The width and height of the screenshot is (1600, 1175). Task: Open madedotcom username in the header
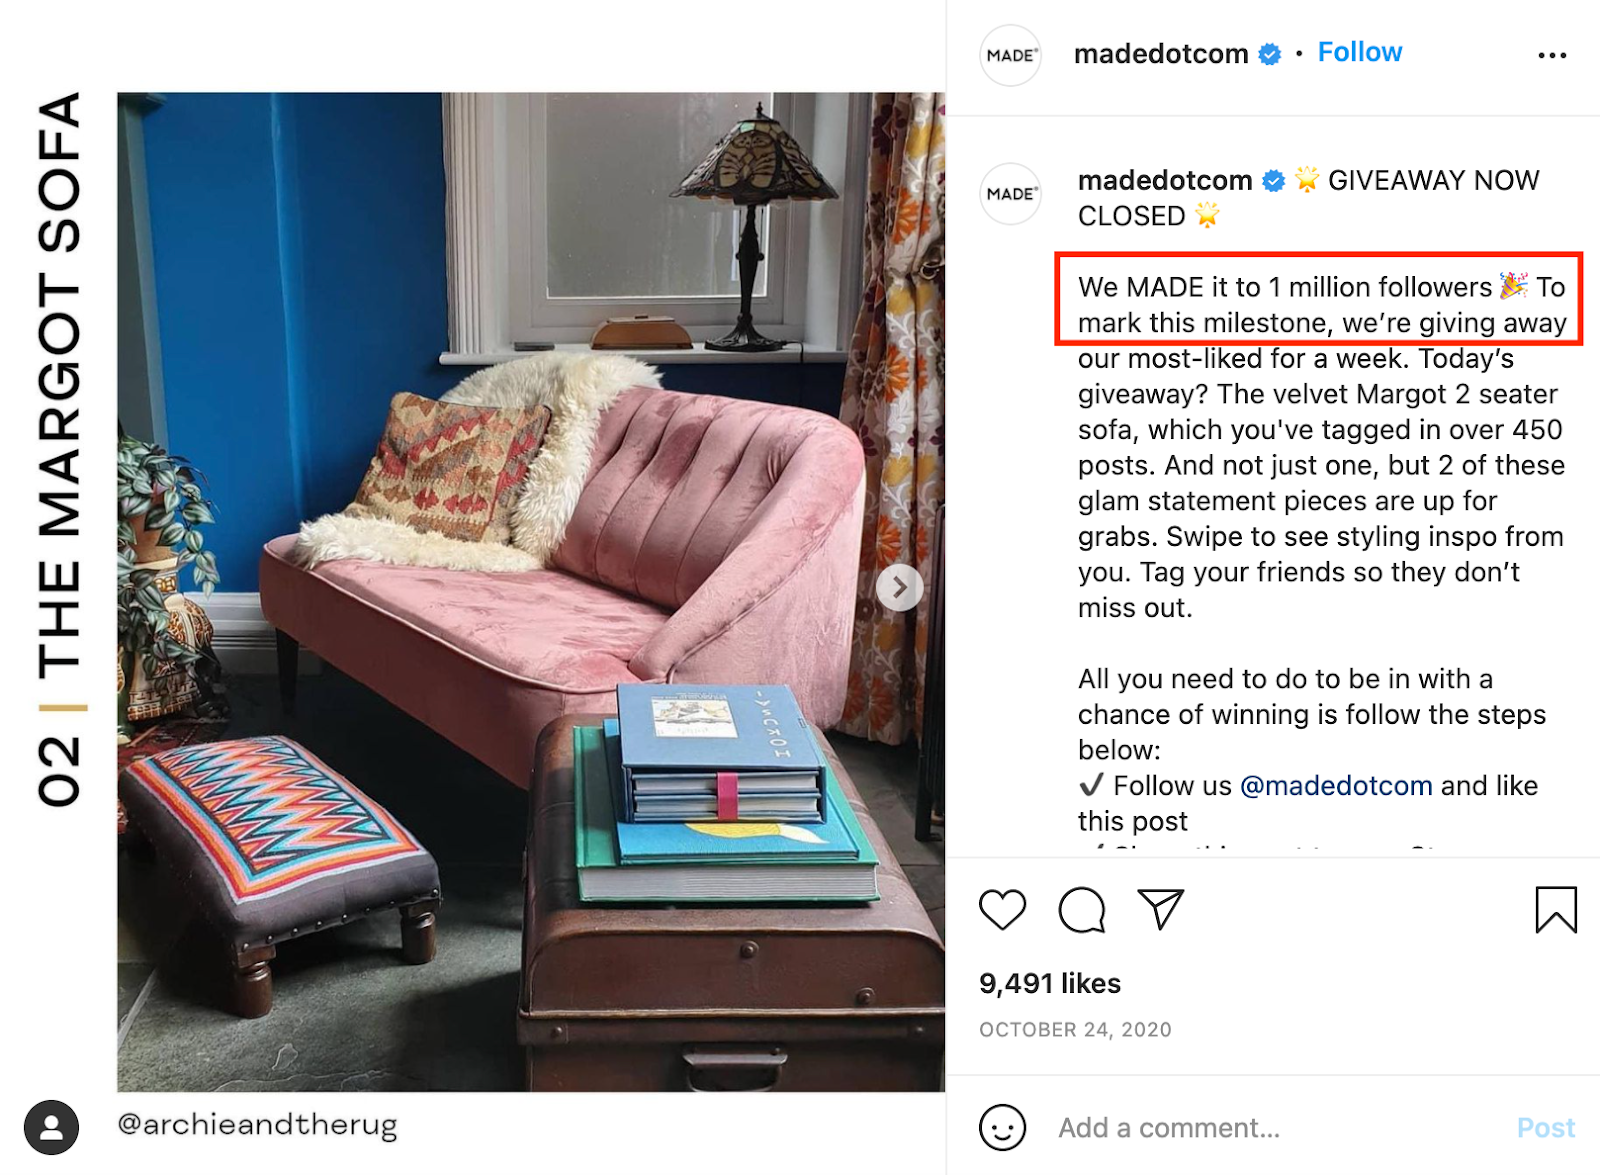1161,54
